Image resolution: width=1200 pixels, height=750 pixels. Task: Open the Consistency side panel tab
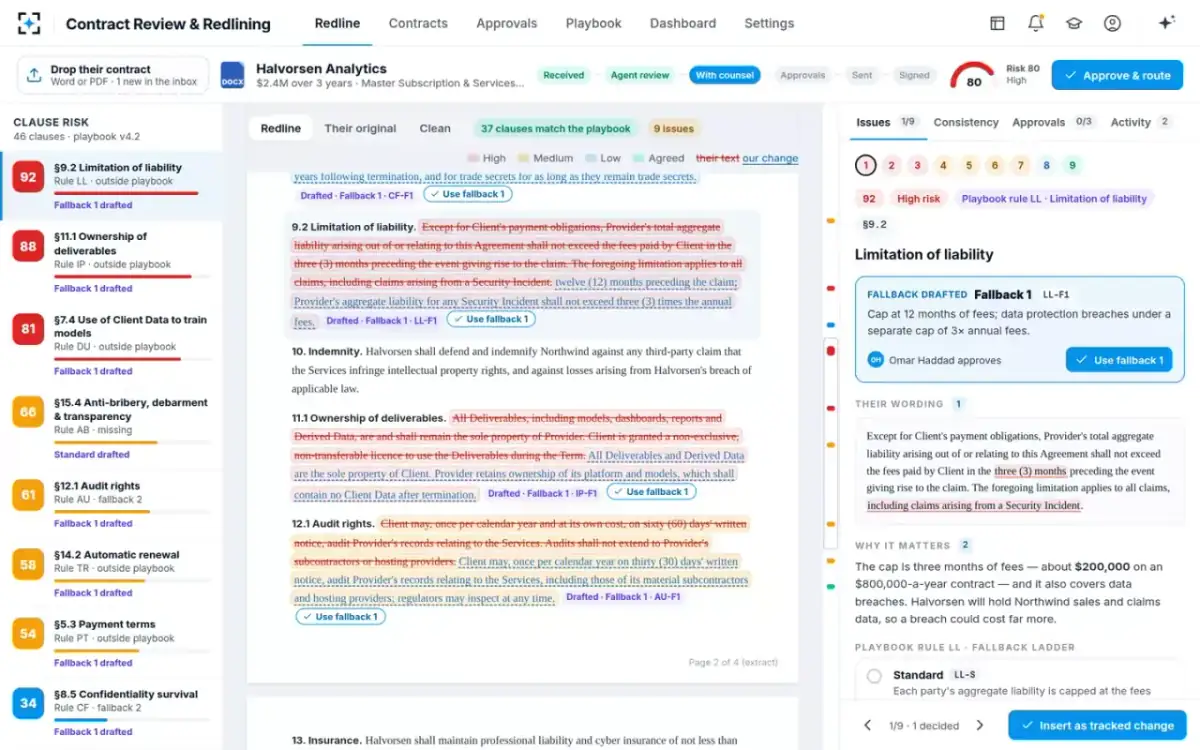tap(966, 122)
